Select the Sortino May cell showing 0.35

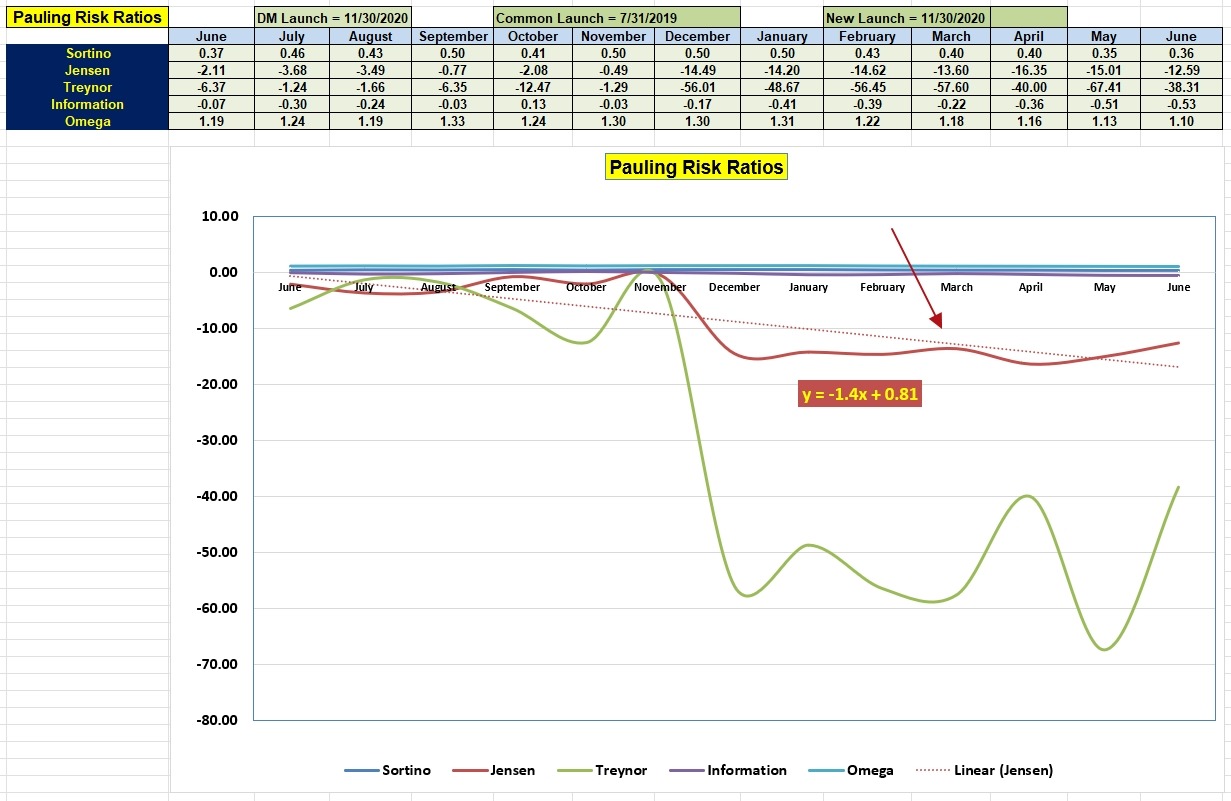tap(1103, 53)
